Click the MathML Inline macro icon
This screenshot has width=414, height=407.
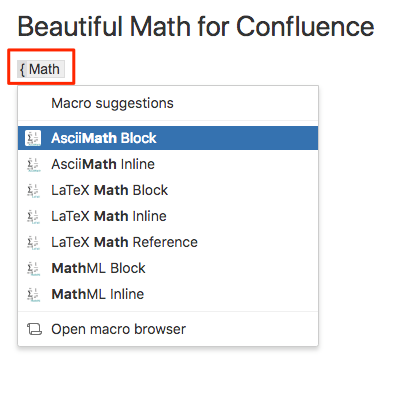point(33,294)
